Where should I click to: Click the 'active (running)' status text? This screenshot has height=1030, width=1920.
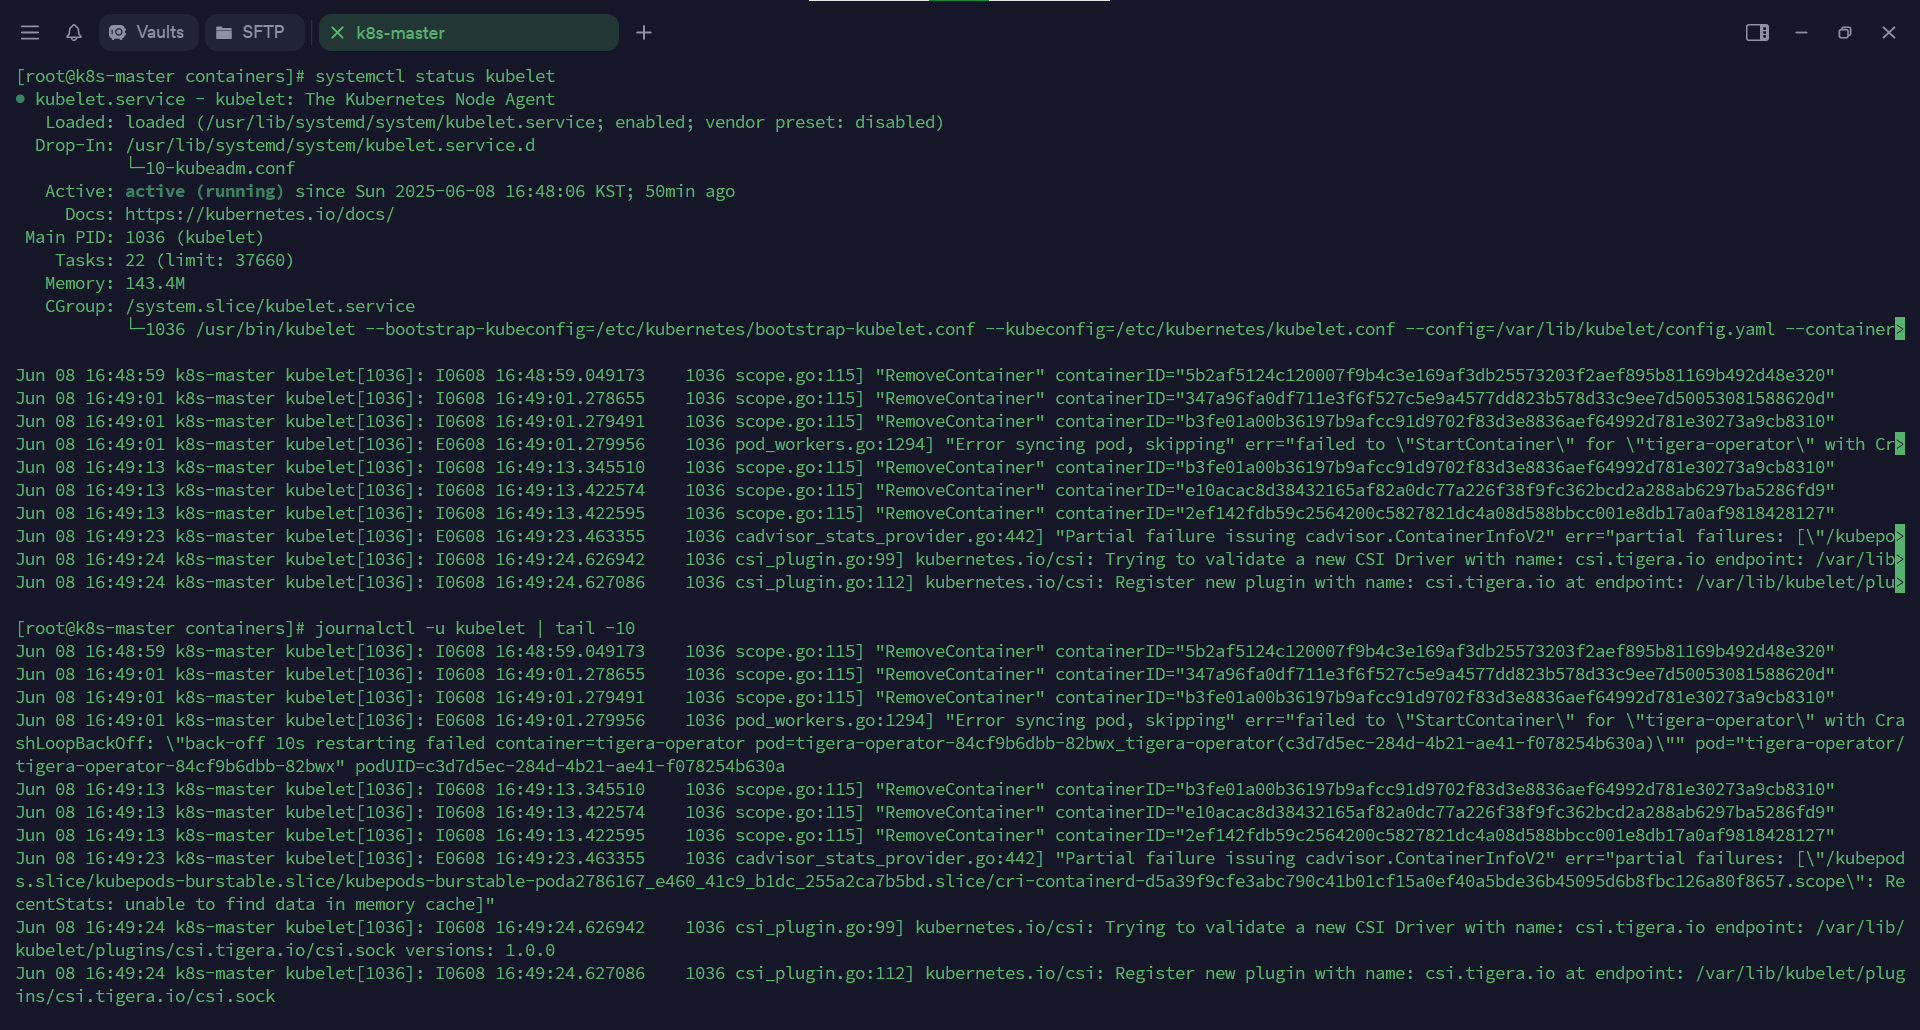point(205,191)
